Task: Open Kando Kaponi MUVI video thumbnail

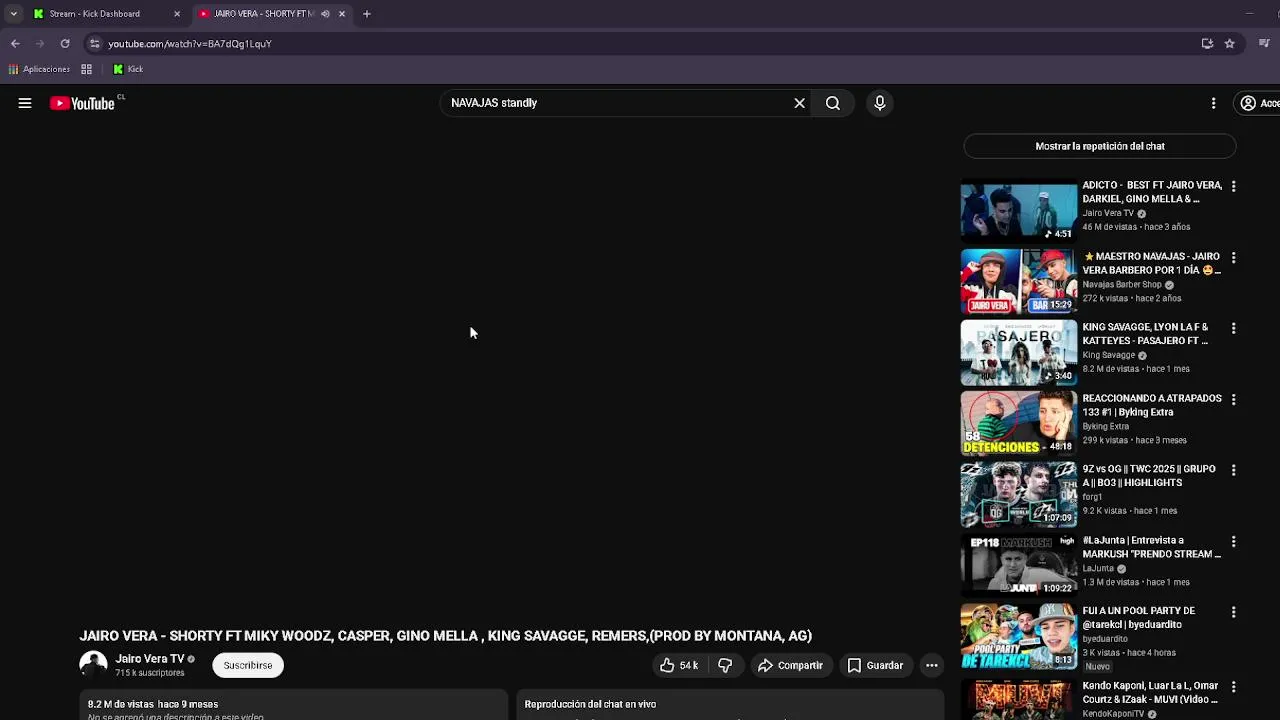Action: [x=1019, y=700]
